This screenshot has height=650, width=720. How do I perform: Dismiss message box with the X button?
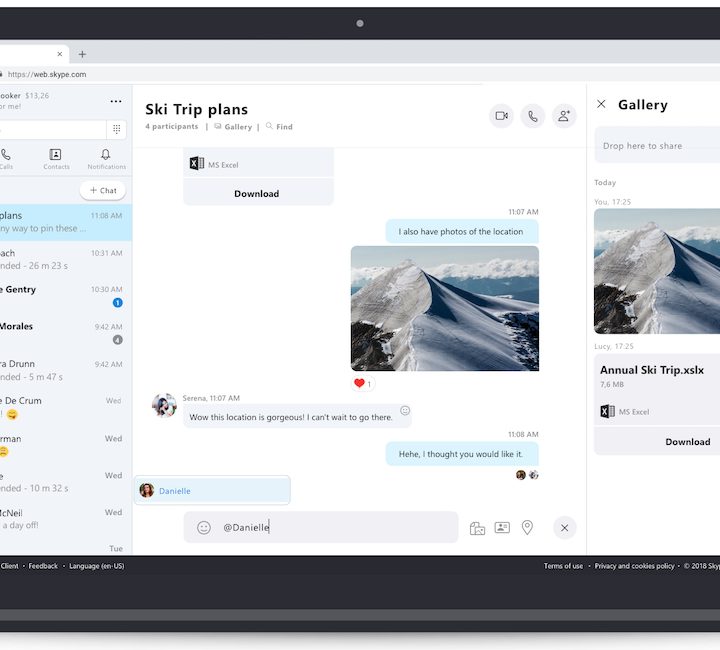point(564,528)
